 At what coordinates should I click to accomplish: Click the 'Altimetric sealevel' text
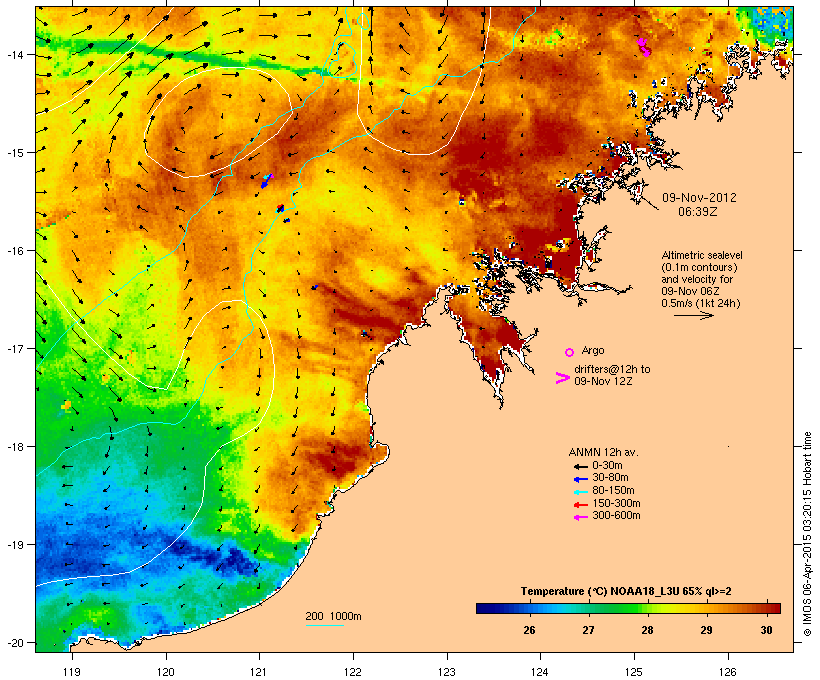tap(702, 255)
